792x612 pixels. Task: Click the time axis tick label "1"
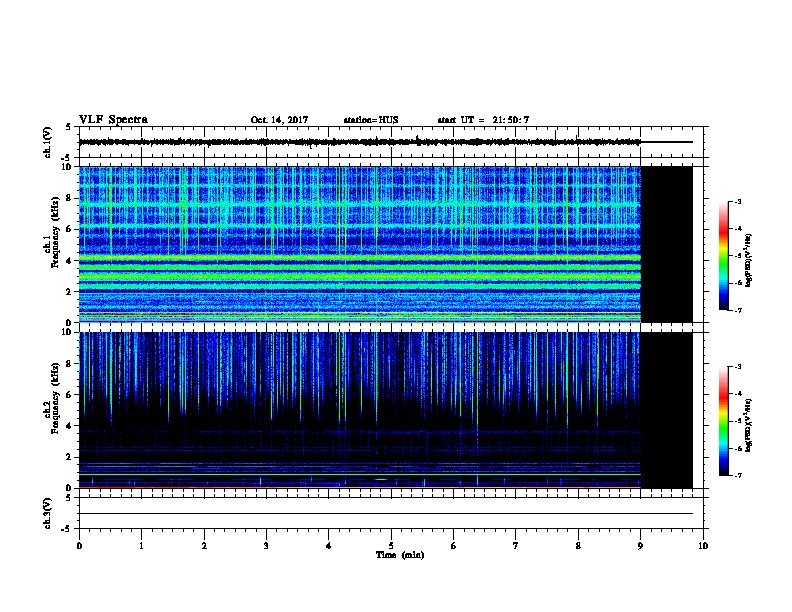coord(141,546)
